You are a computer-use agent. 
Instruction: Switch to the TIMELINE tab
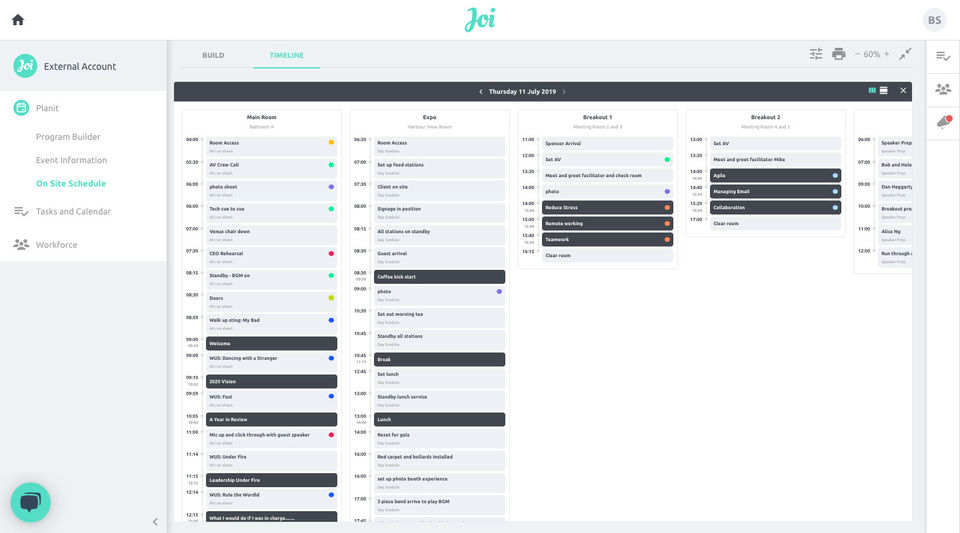(x=287, y=55)
